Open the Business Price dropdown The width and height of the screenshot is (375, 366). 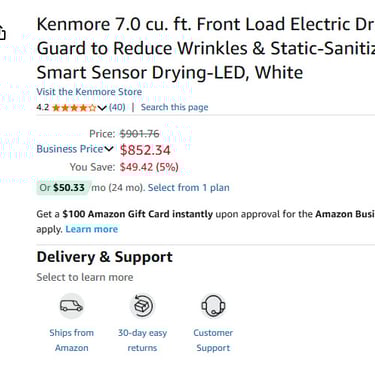point(75,149)
